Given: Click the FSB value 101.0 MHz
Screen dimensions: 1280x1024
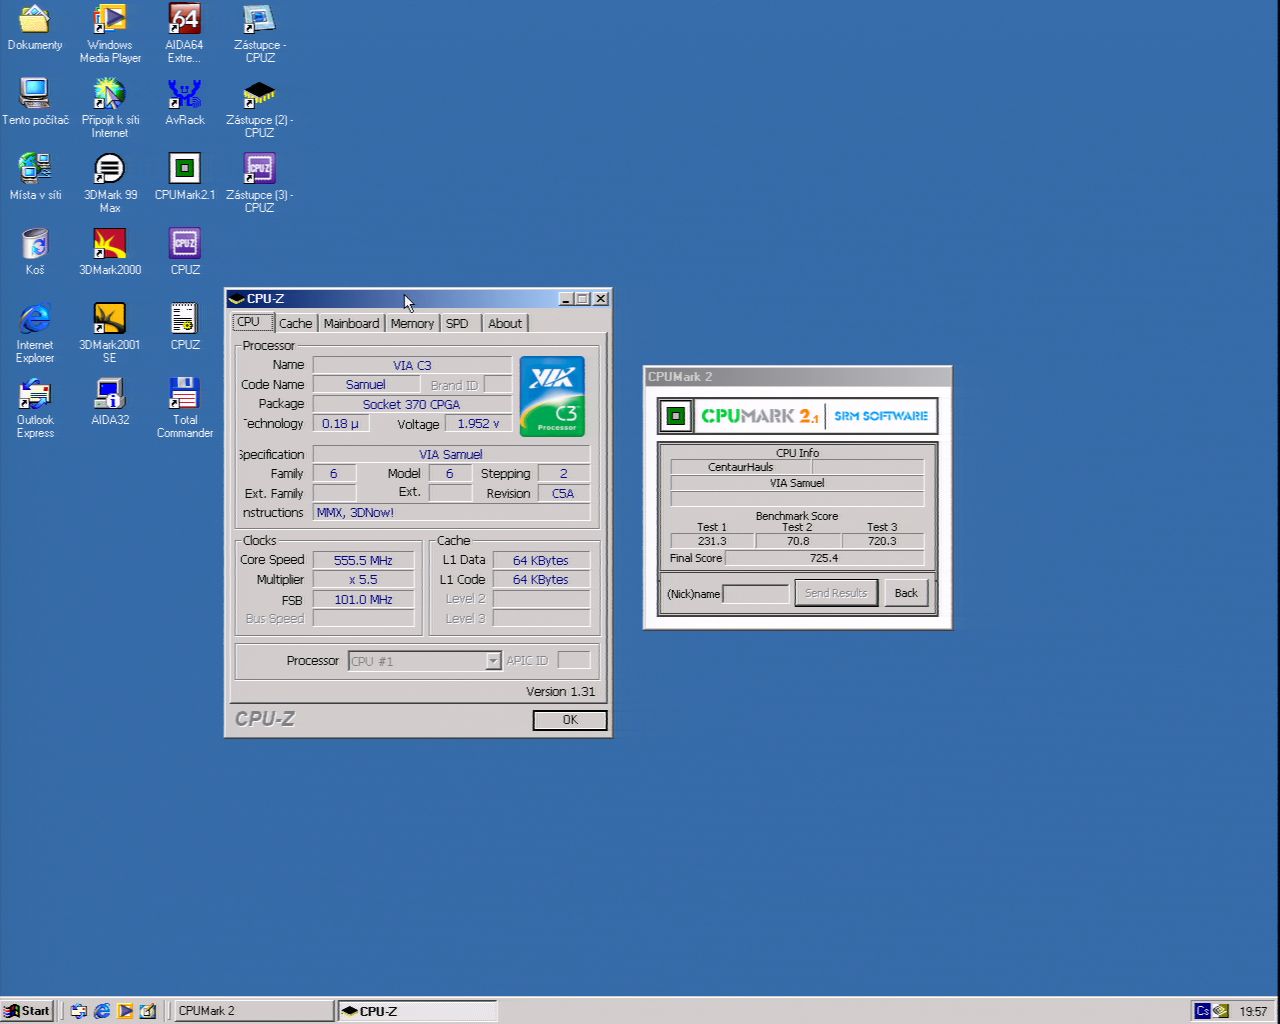Looking at the screenshot, I should click(x=363, y=600).
